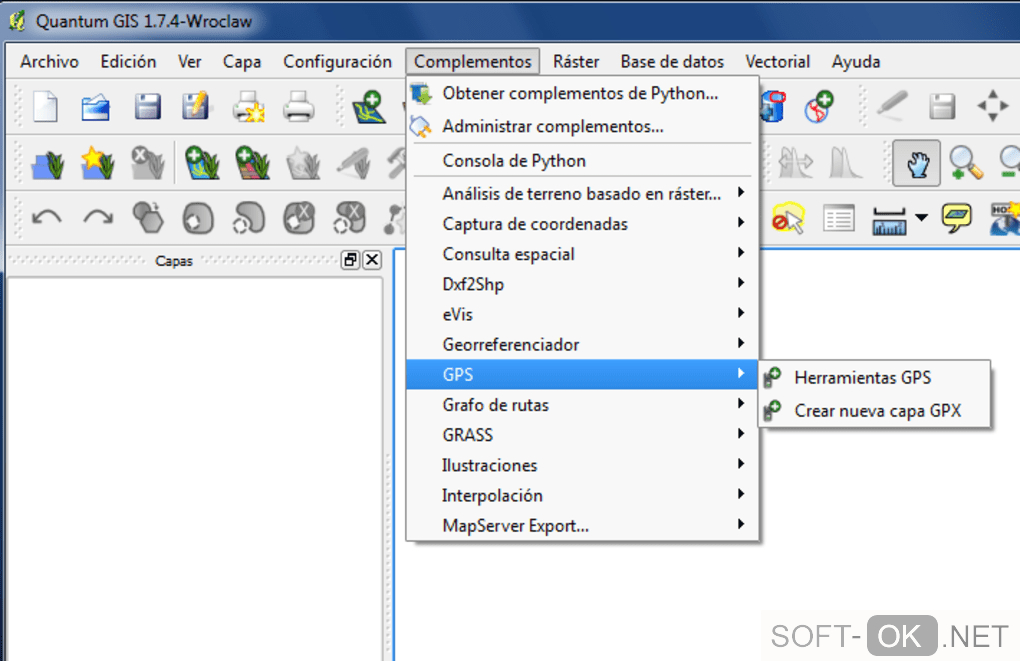Select the Pan Map hand tool
Image resolution: width=1020 pixels, height=661 pixels.
pos(917,163)
